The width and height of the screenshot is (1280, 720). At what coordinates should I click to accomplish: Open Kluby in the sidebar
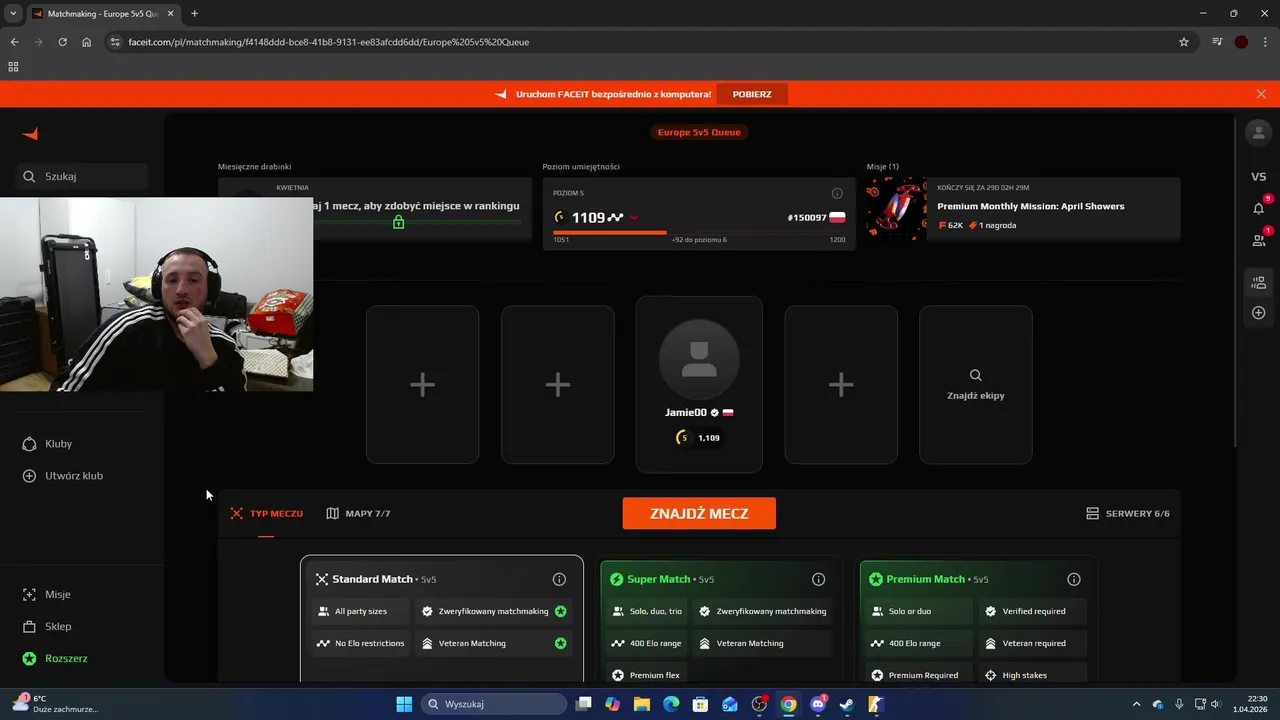pyautogui.click(x=58, y=444)
